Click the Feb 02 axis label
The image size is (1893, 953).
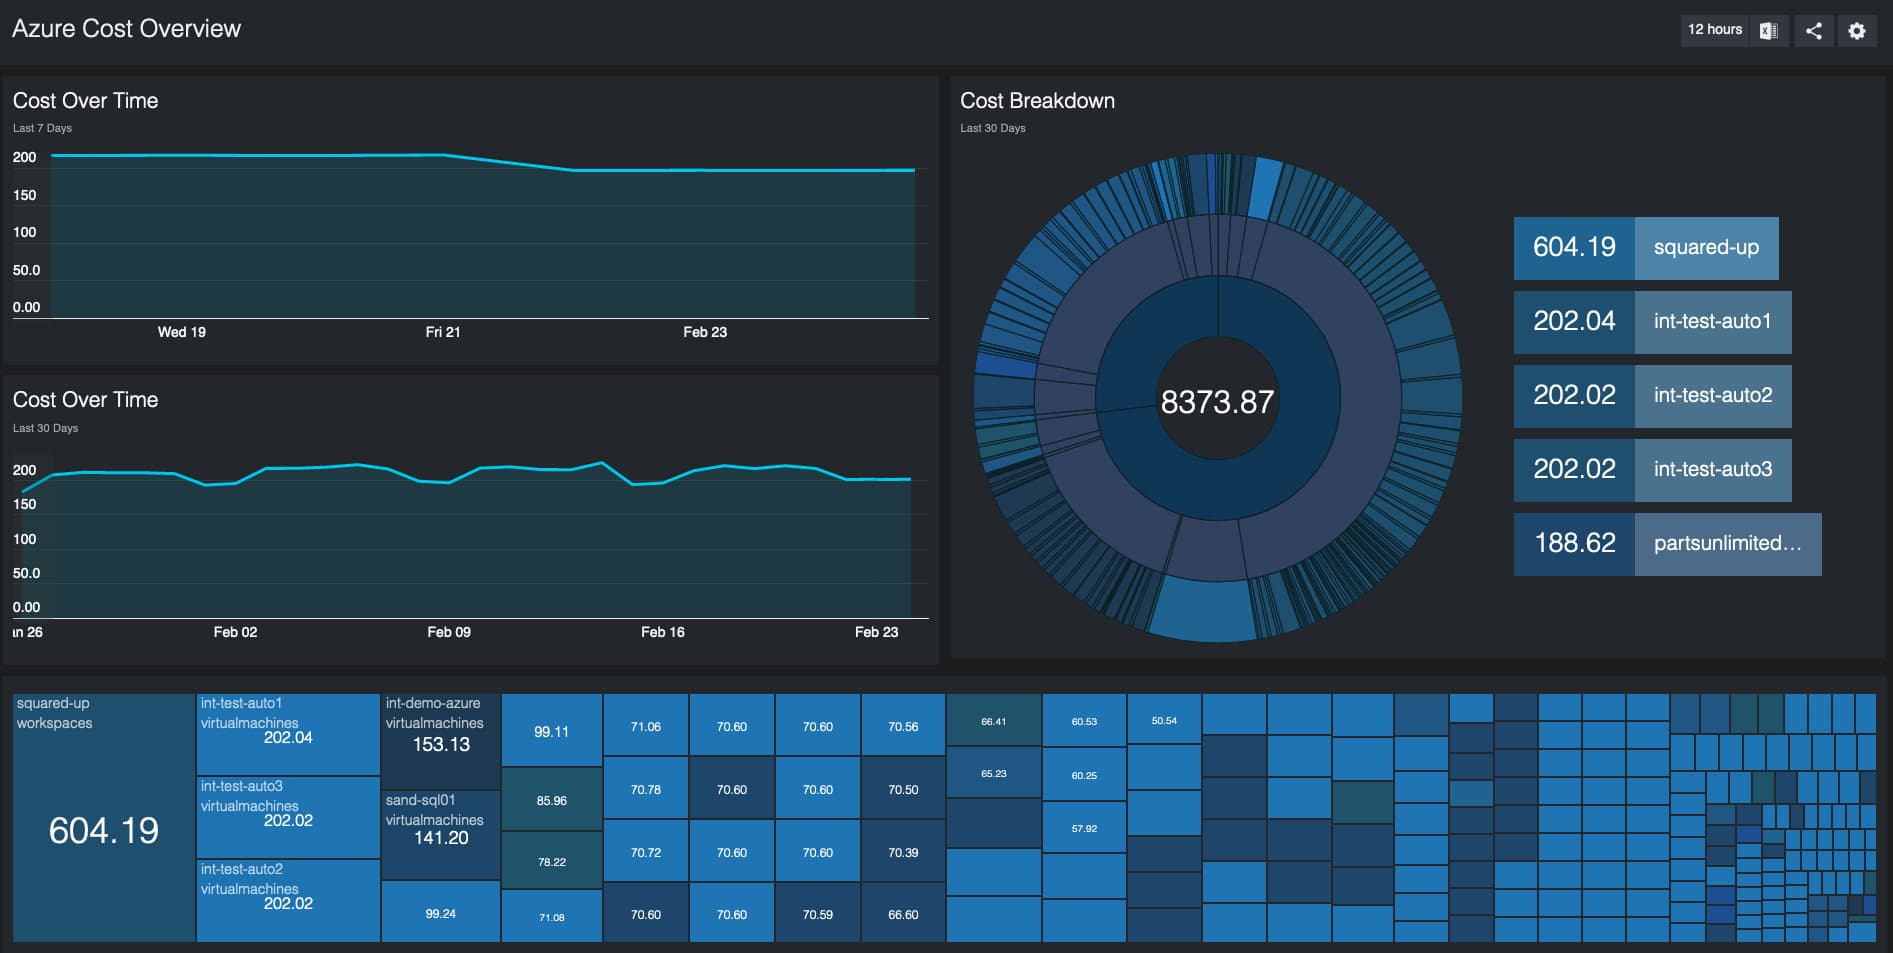pyautogui.click(x=235, y=632)
